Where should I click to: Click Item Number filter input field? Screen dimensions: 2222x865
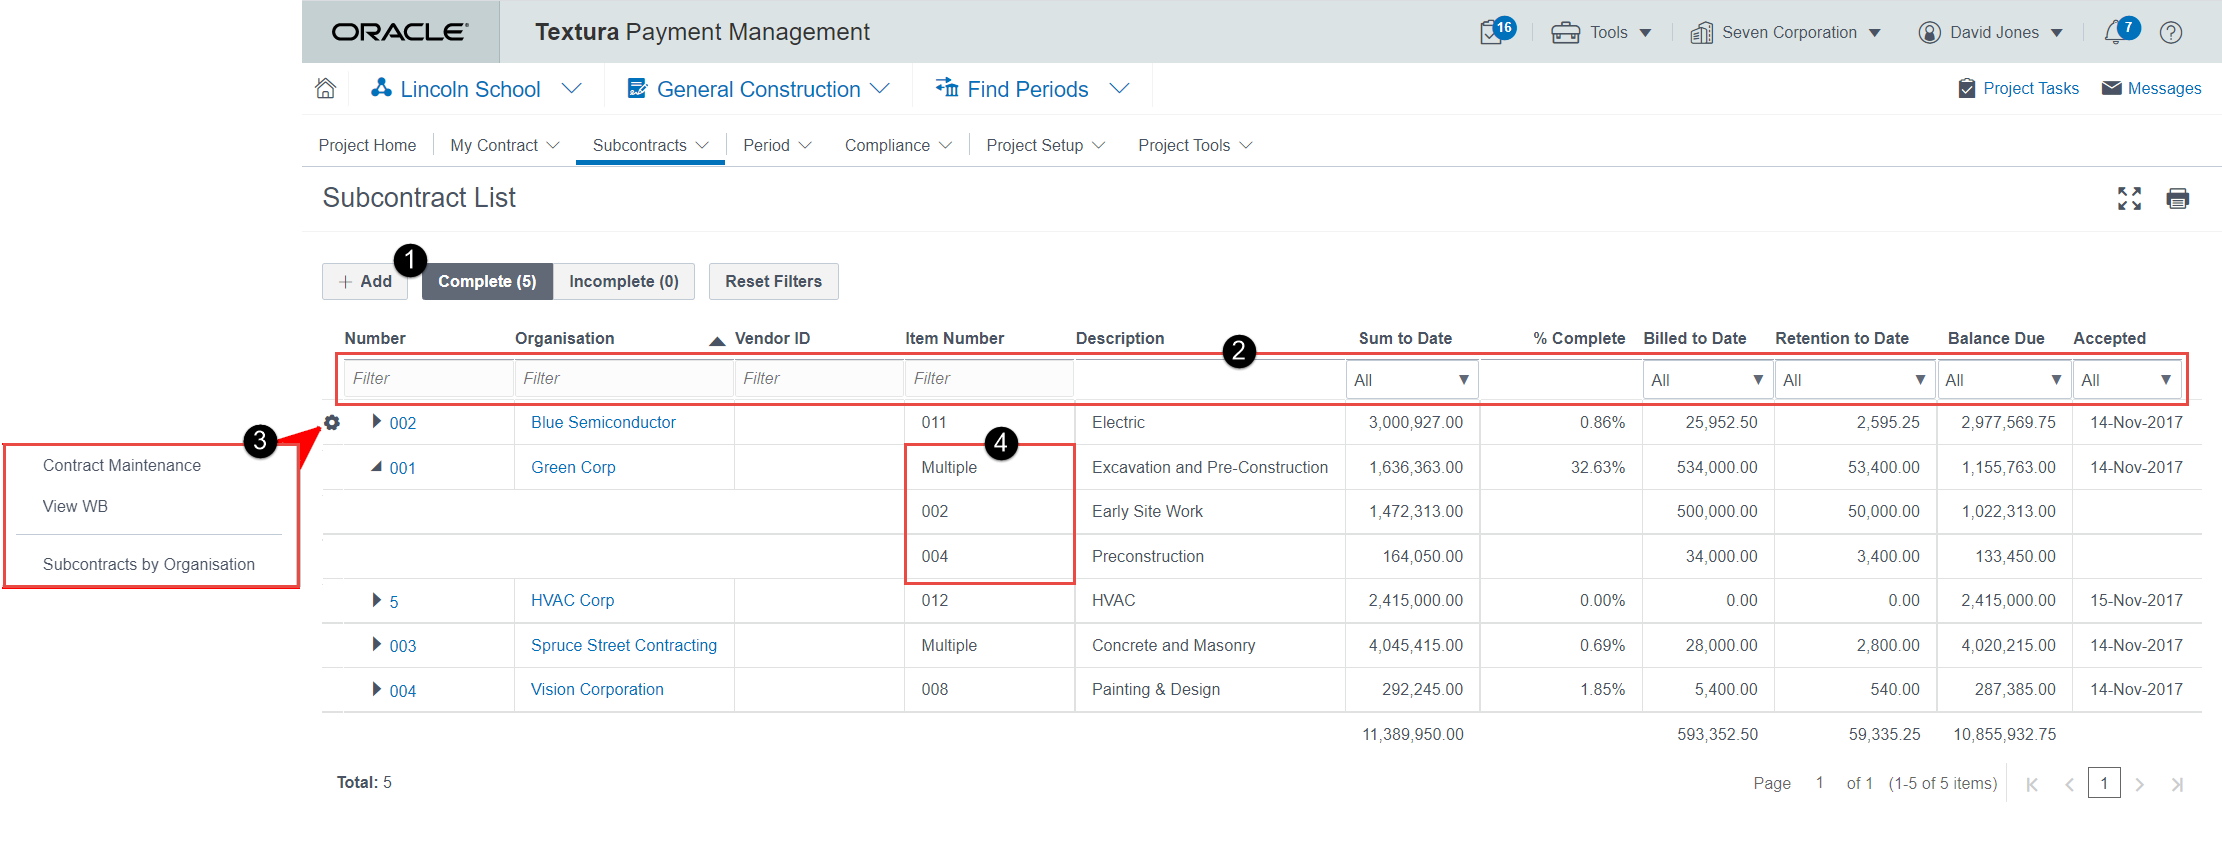tap(989, 378)
